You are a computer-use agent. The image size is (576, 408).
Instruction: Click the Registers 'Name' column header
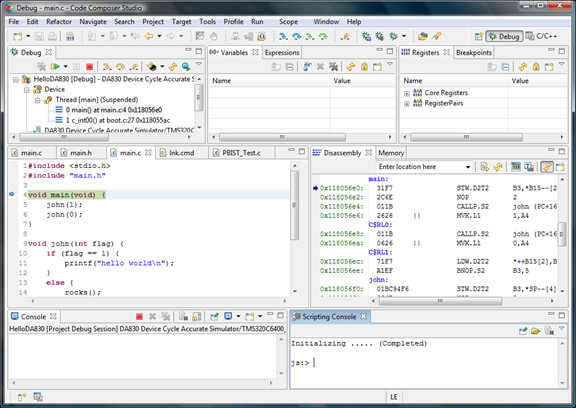pyautogui.click(x=454, y=81)
